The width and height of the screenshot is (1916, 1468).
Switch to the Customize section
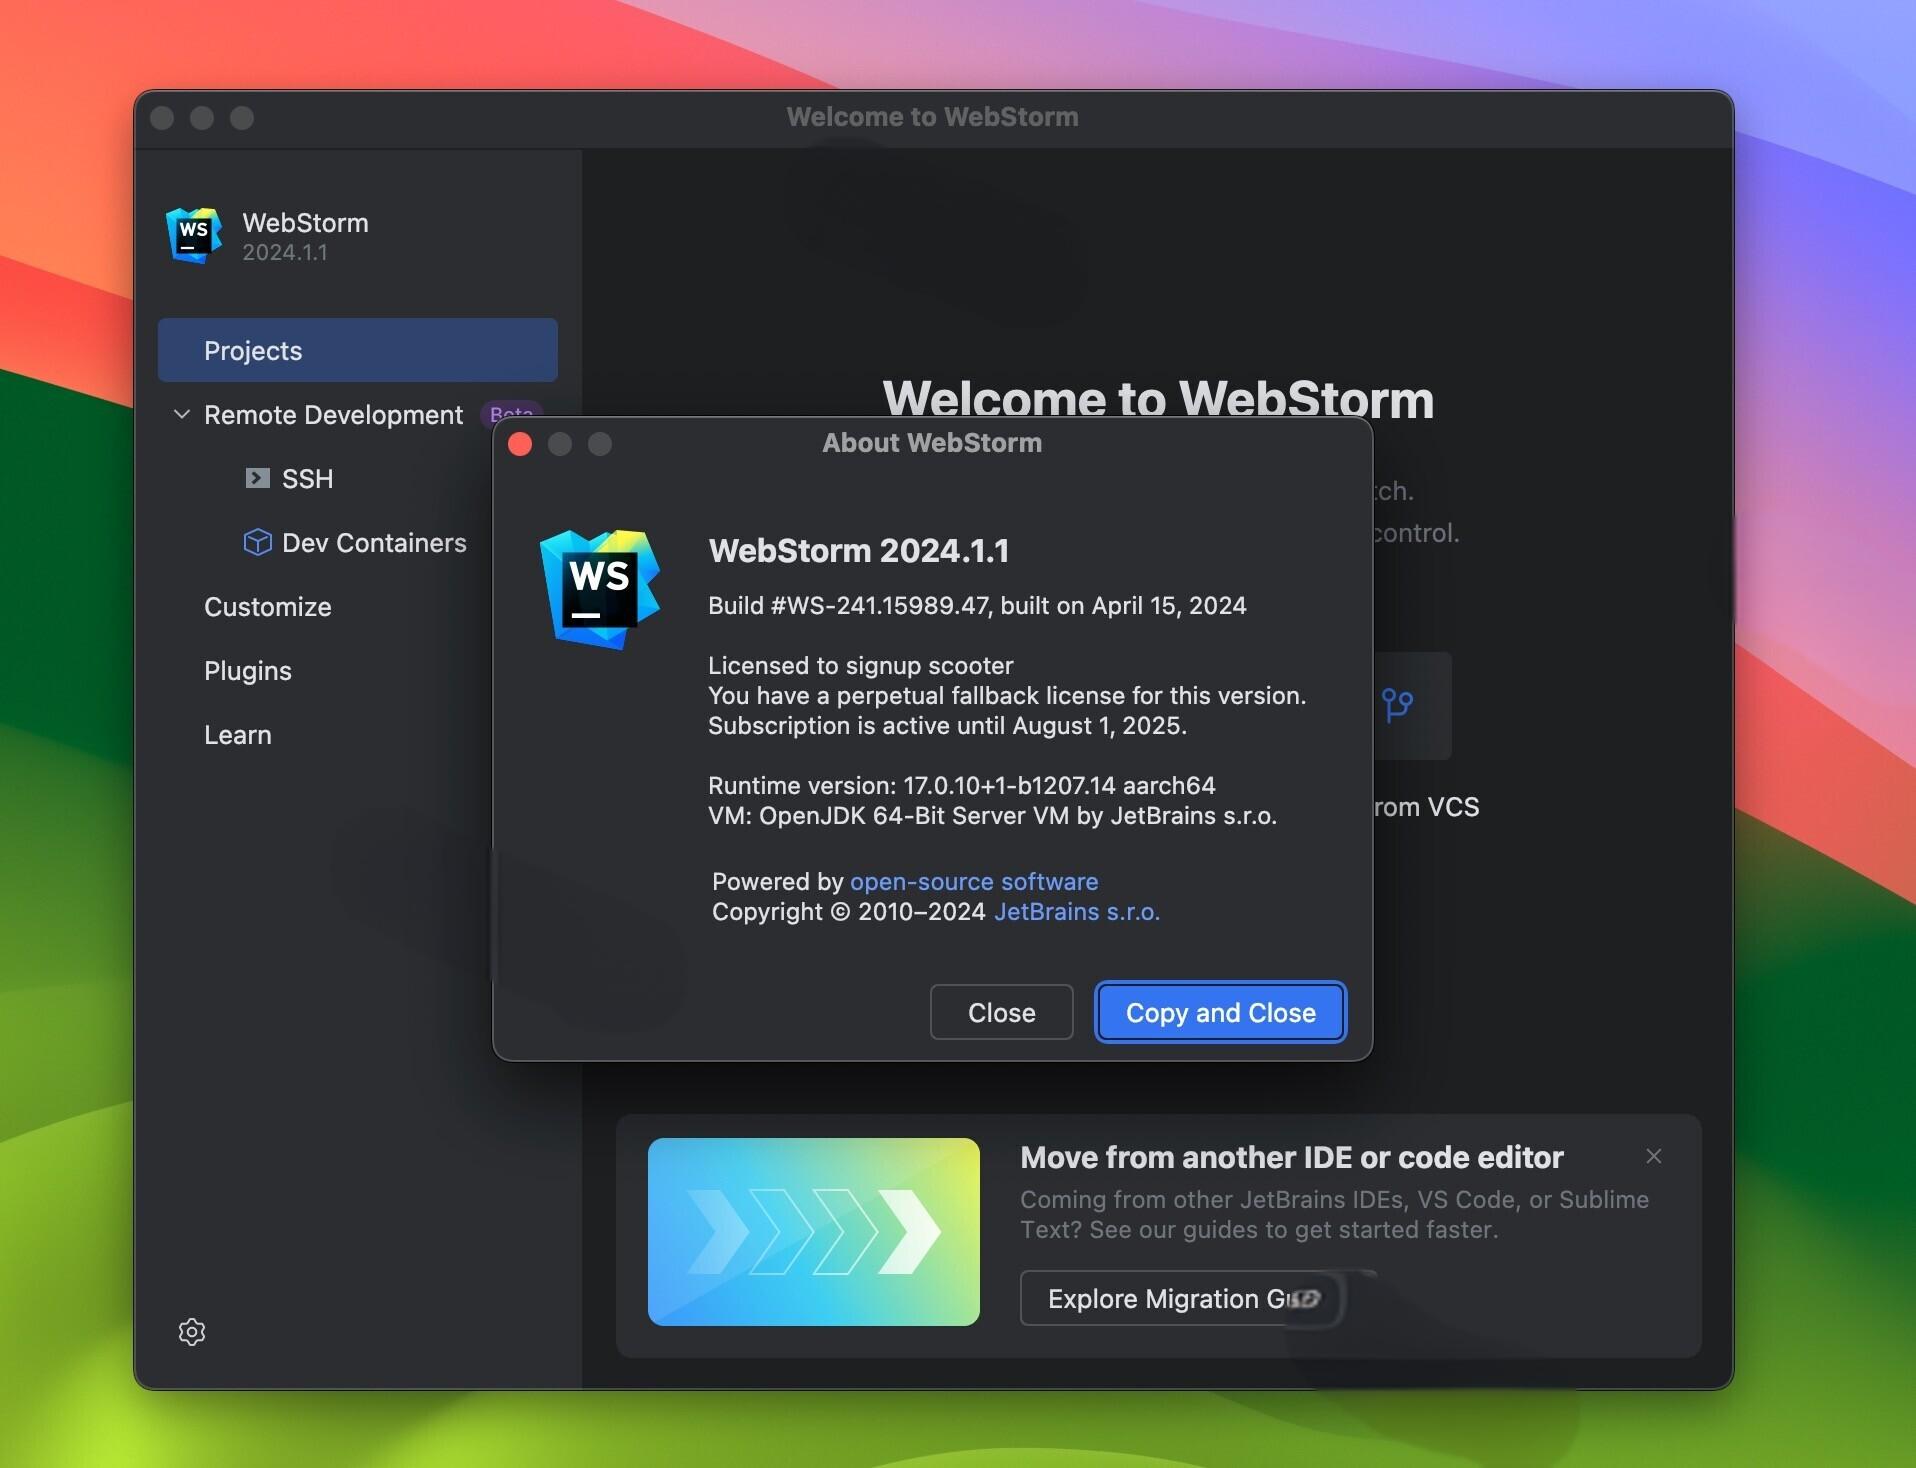tap(267, 606)
